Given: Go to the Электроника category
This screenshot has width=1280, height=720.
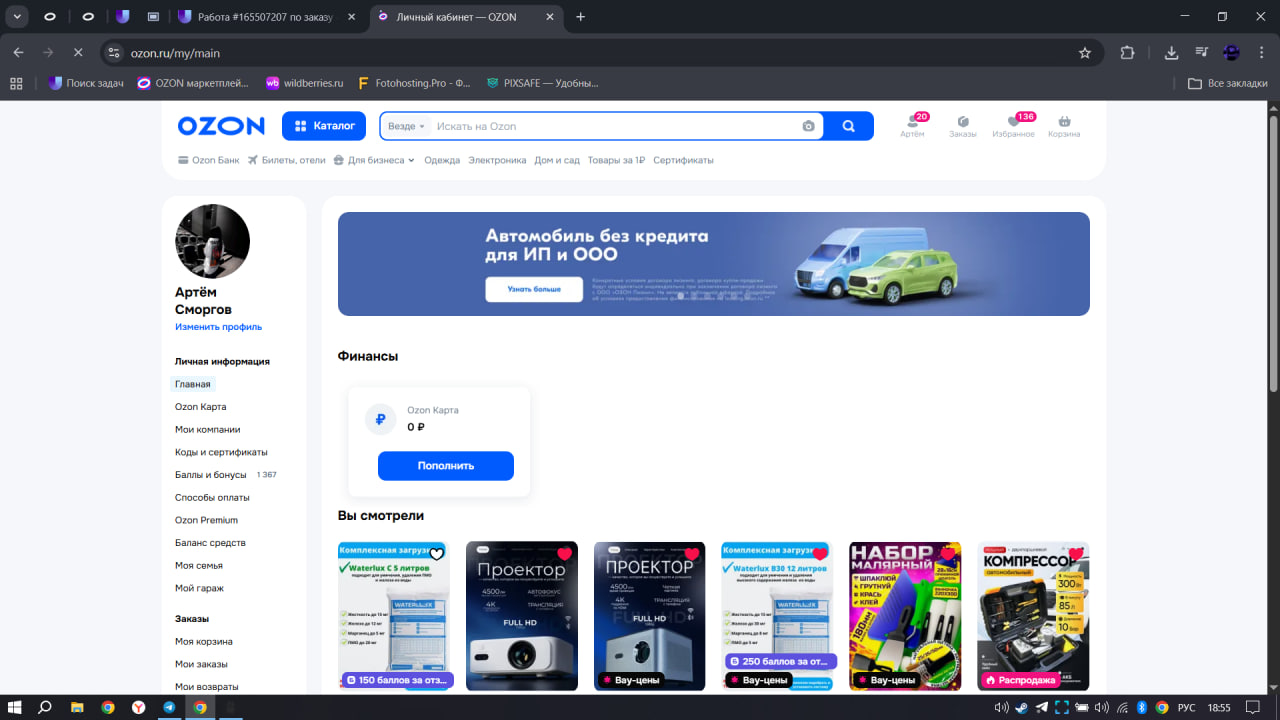Looking at the screenshot, I should (x=497, y=160).
